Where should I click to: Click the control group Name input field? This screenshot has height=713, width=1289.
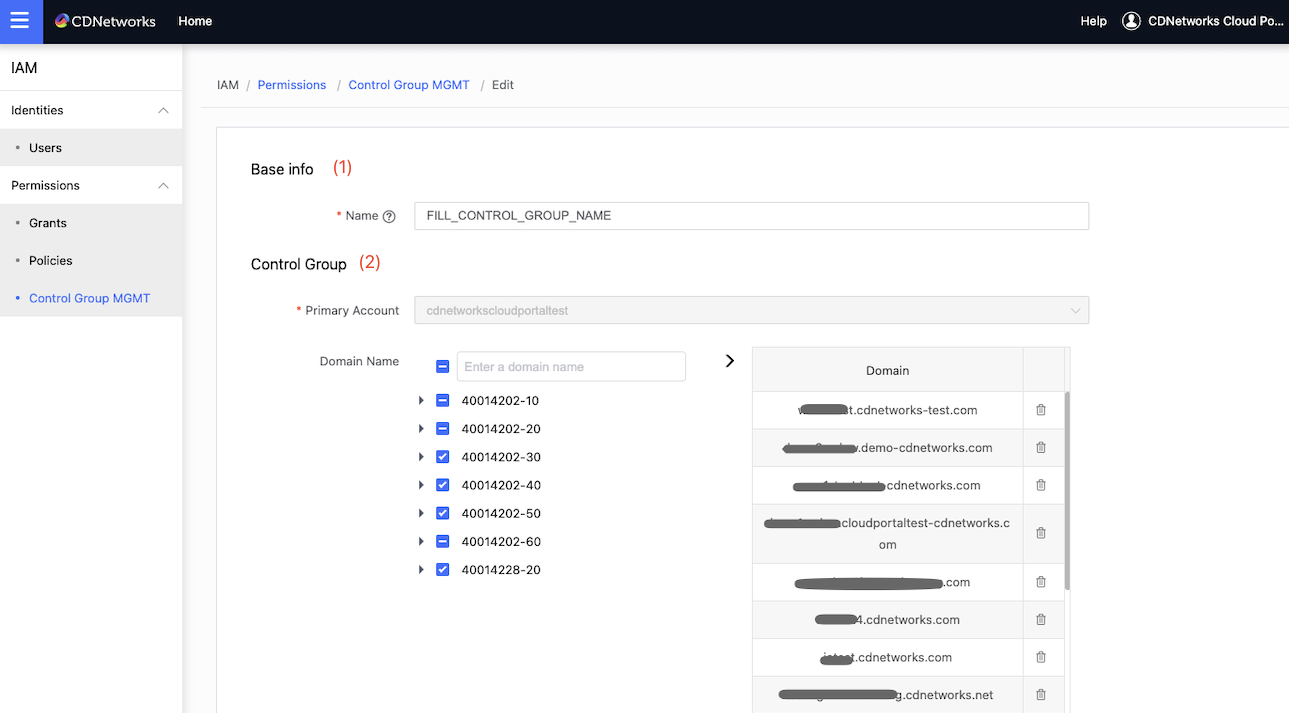point(751,216)
